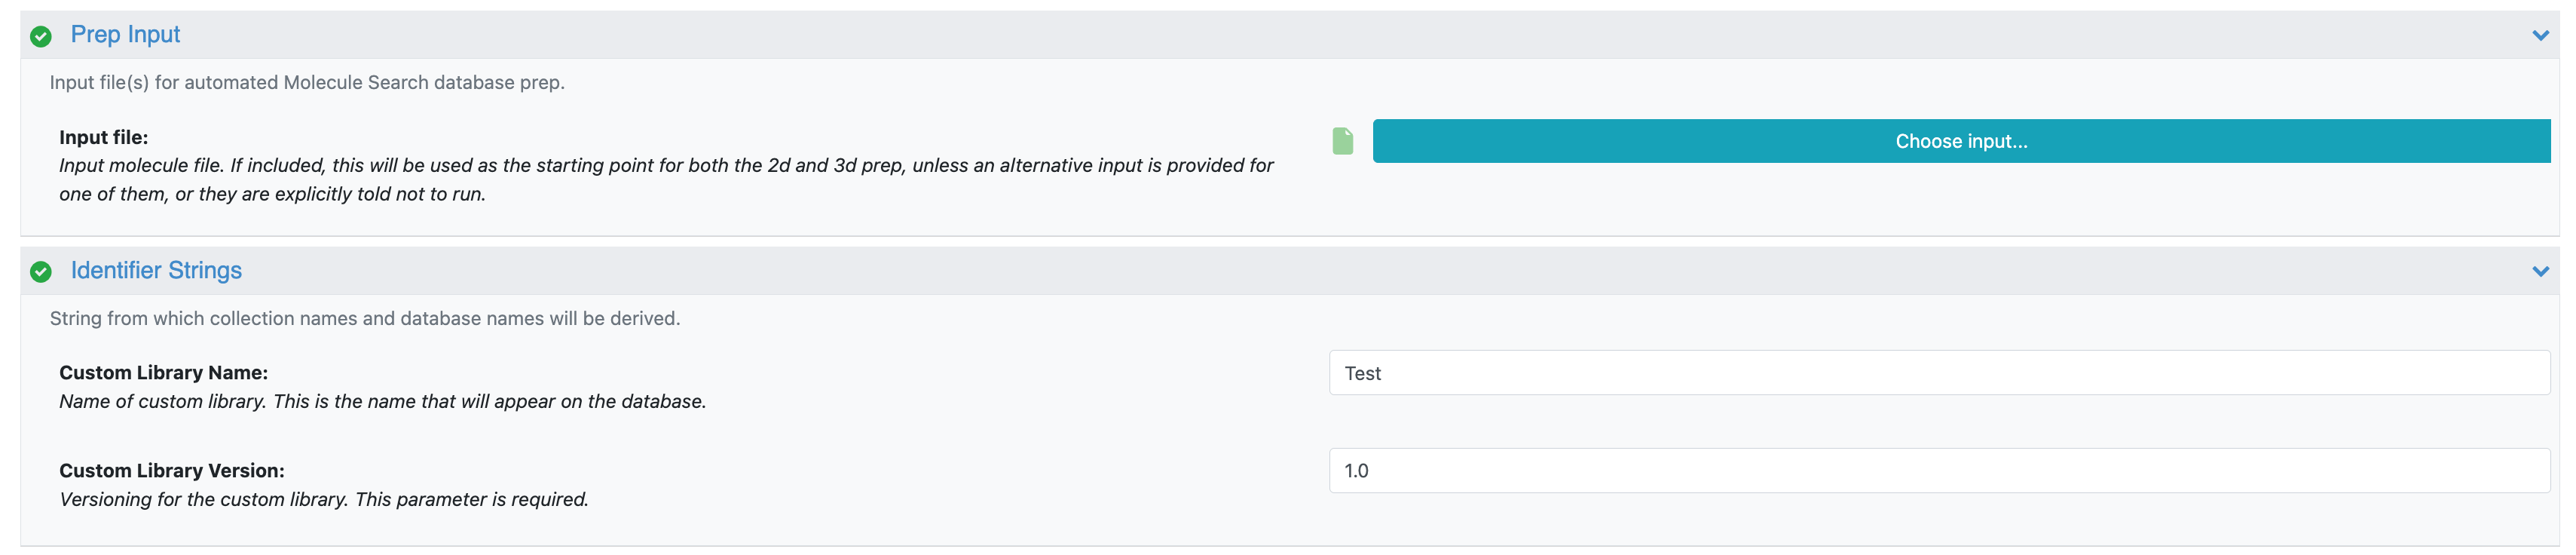Click the Input file: label

tap(103, 137)
